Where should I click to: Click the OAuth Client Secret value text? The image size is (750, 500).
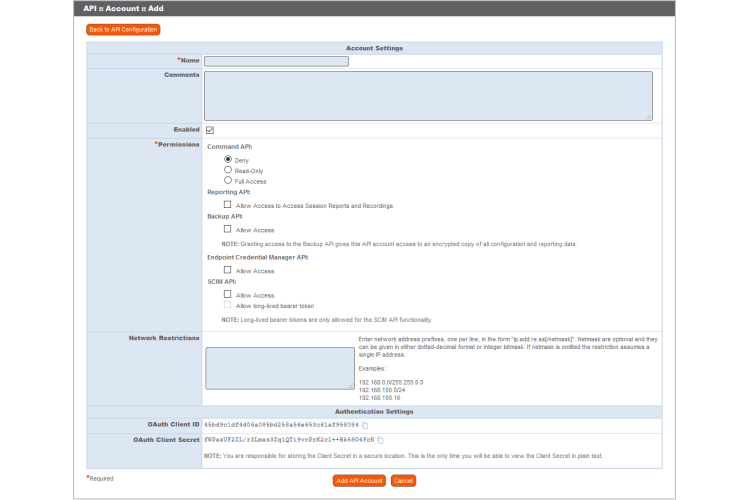[x=288, y=439]
